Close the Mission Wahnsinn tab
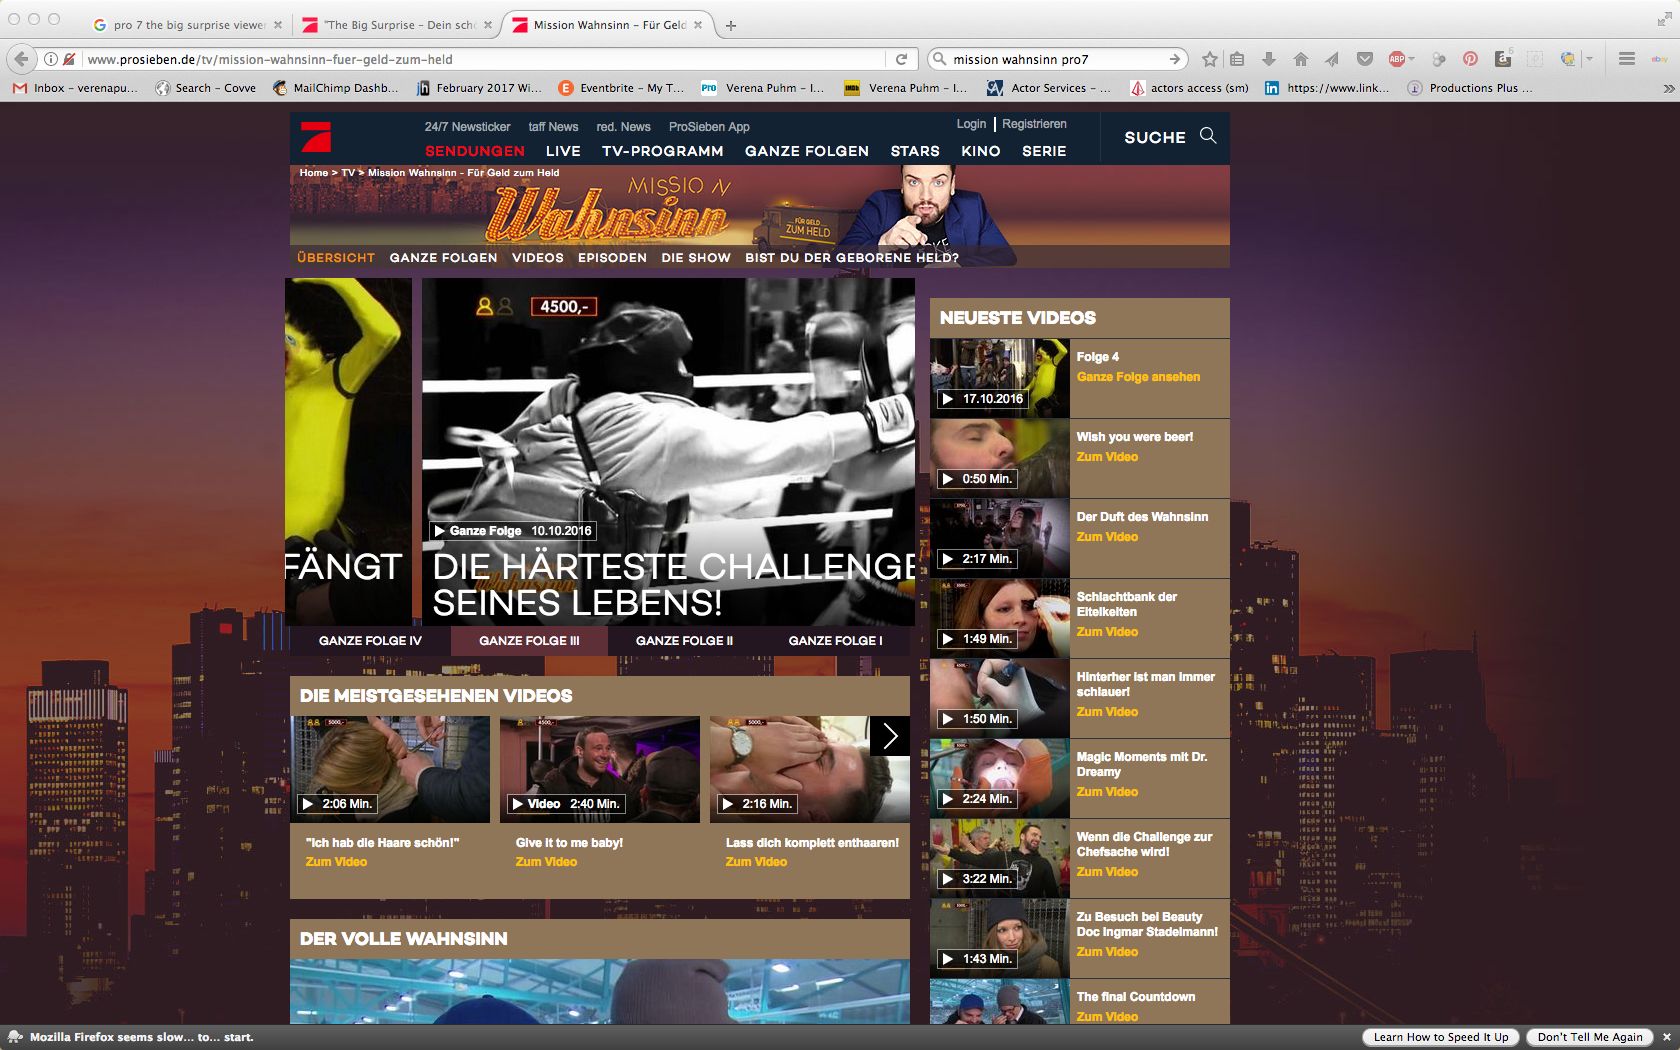The height and width of the screenshot is (1050, 1680). (698, 25)
